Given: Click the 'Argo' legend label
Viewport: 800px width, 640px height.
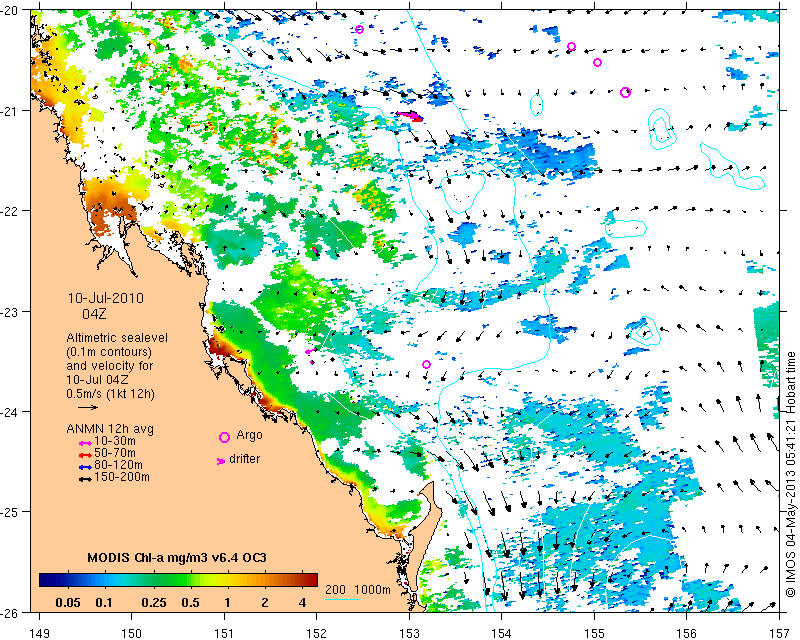Looking at the screenshot, I should 249,436.
